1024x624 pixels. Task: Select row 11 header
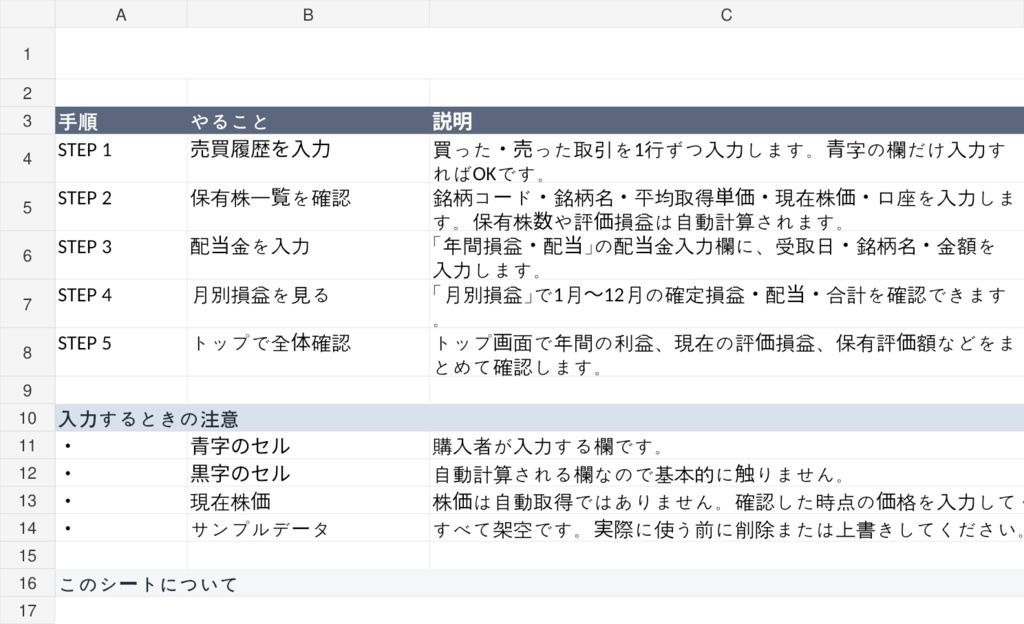(x=27, y=445)
